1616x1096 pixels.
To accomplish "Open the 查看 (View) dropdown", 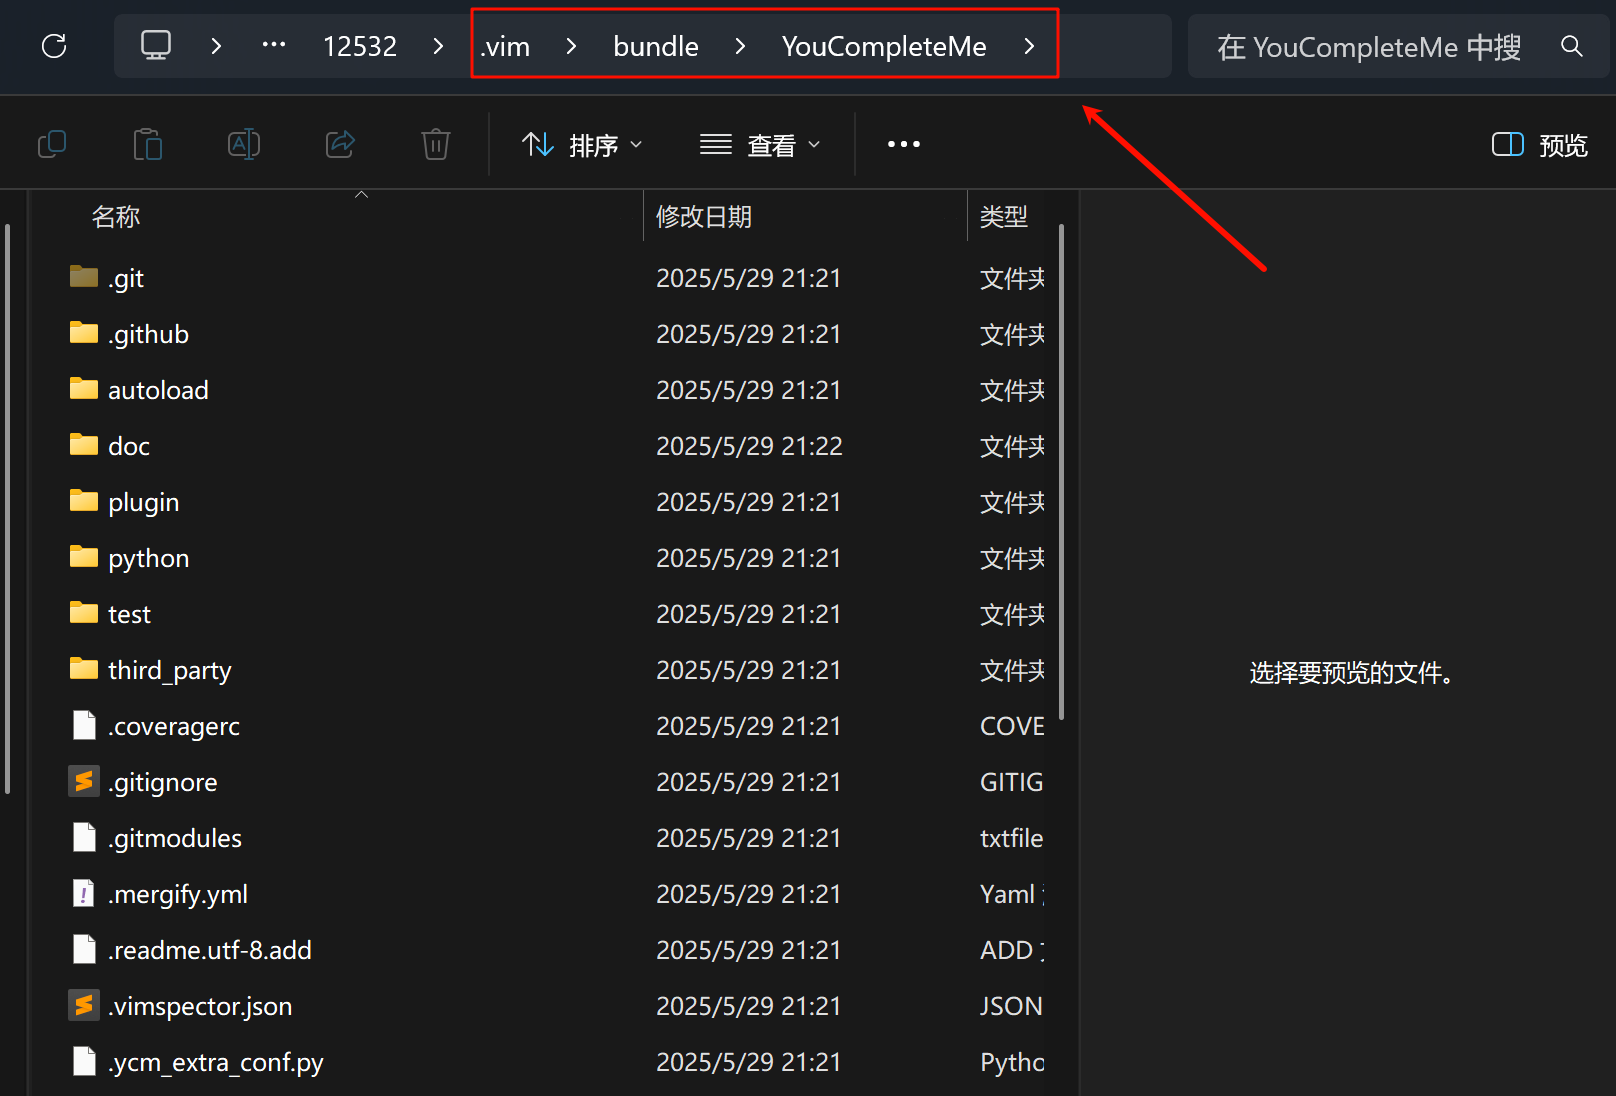I will [762, 144].
